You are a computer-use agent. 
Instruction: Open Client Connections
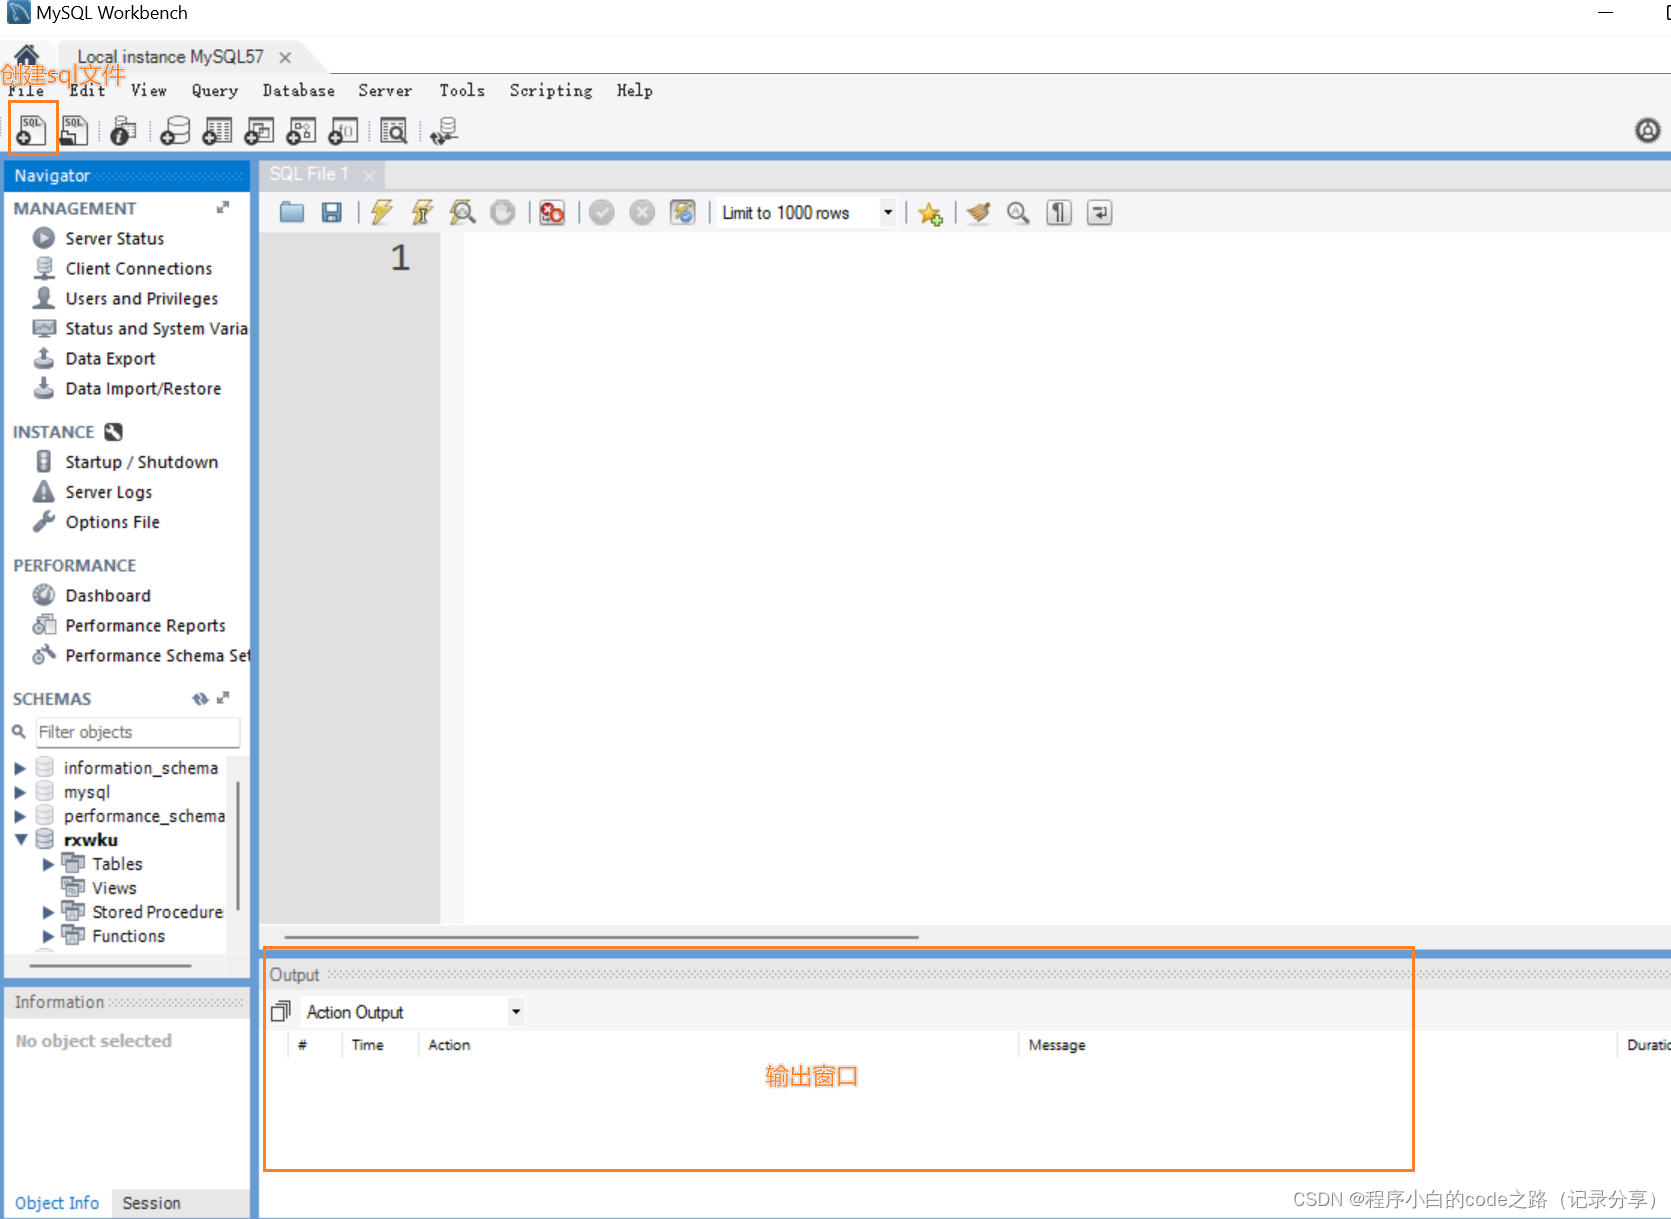point(139,268)
